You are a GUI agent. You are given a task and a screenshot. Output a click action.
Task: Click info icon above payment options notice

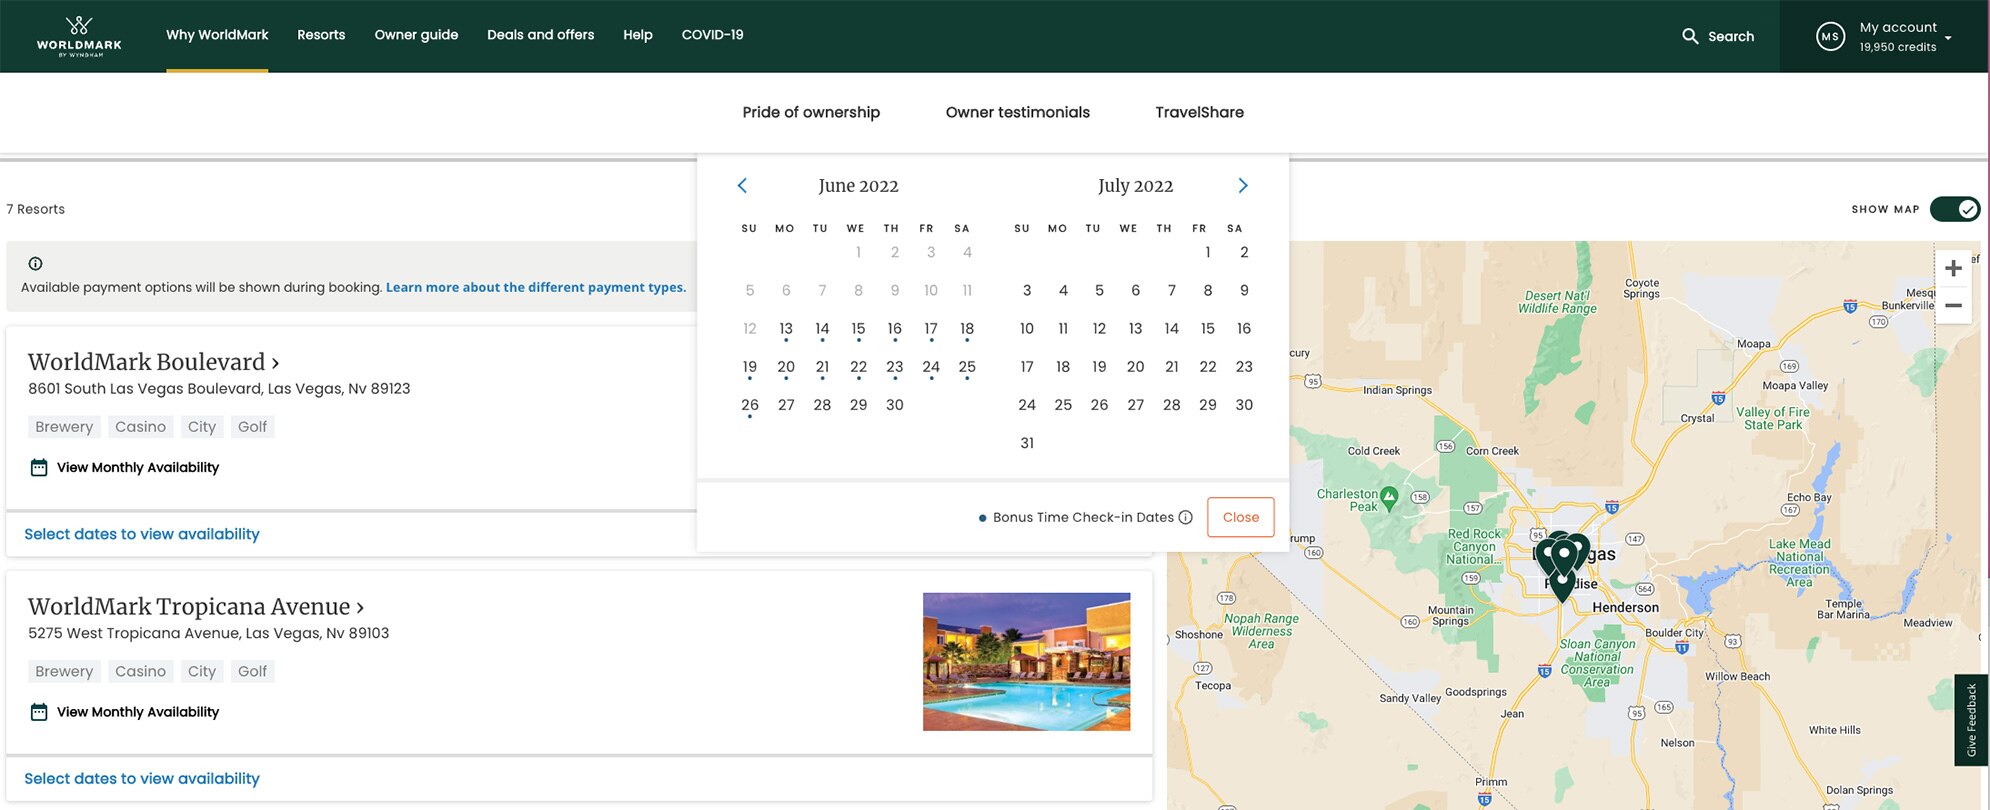[x=35, y=264]
